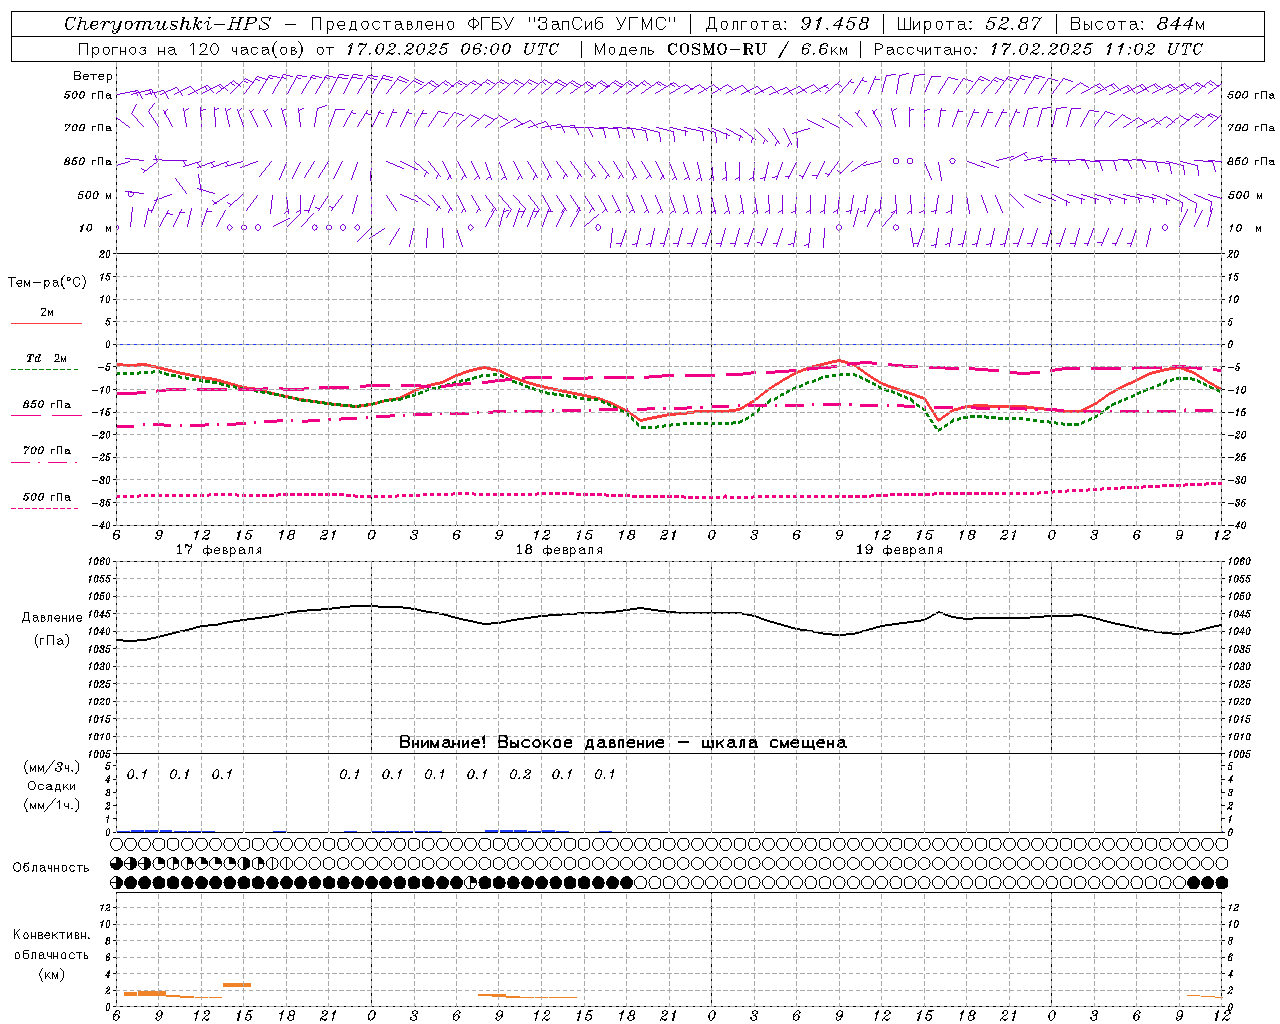Click the "Облачность" cloud cover label
This screenshot has height=1024, width=1280.
(x=51, y=867)
